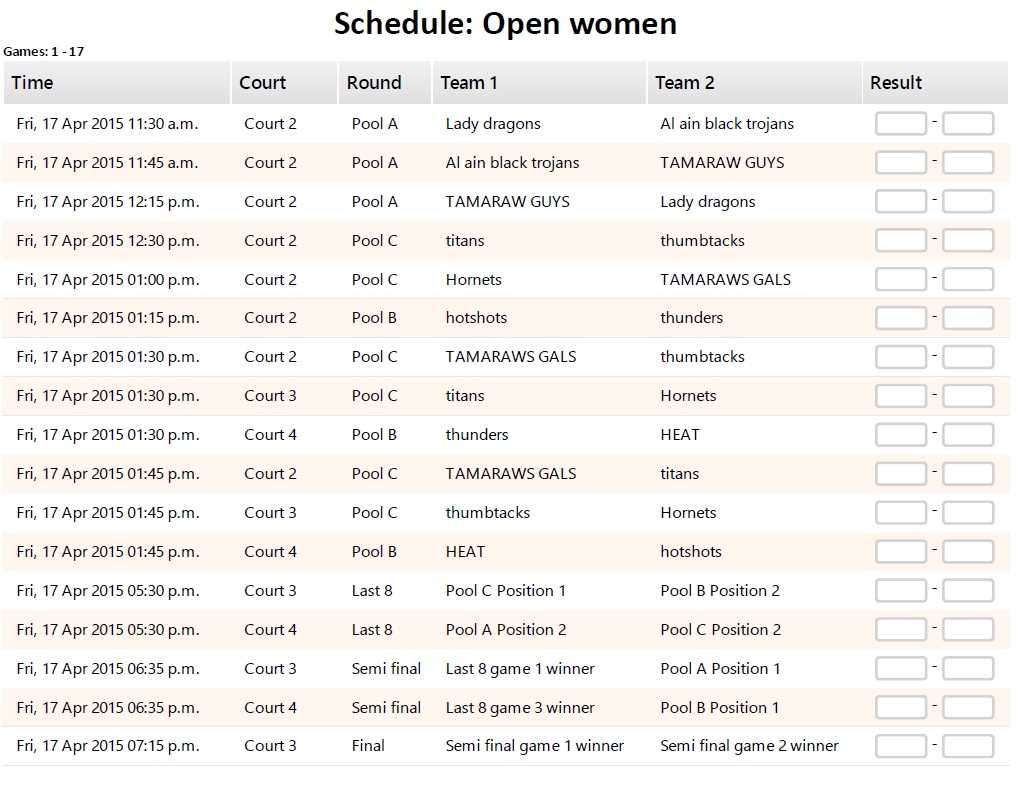Click second score field for Hornets vs TAMARAWS GALS
This screenshot has width=1018, height=787.
pos(967,280)
